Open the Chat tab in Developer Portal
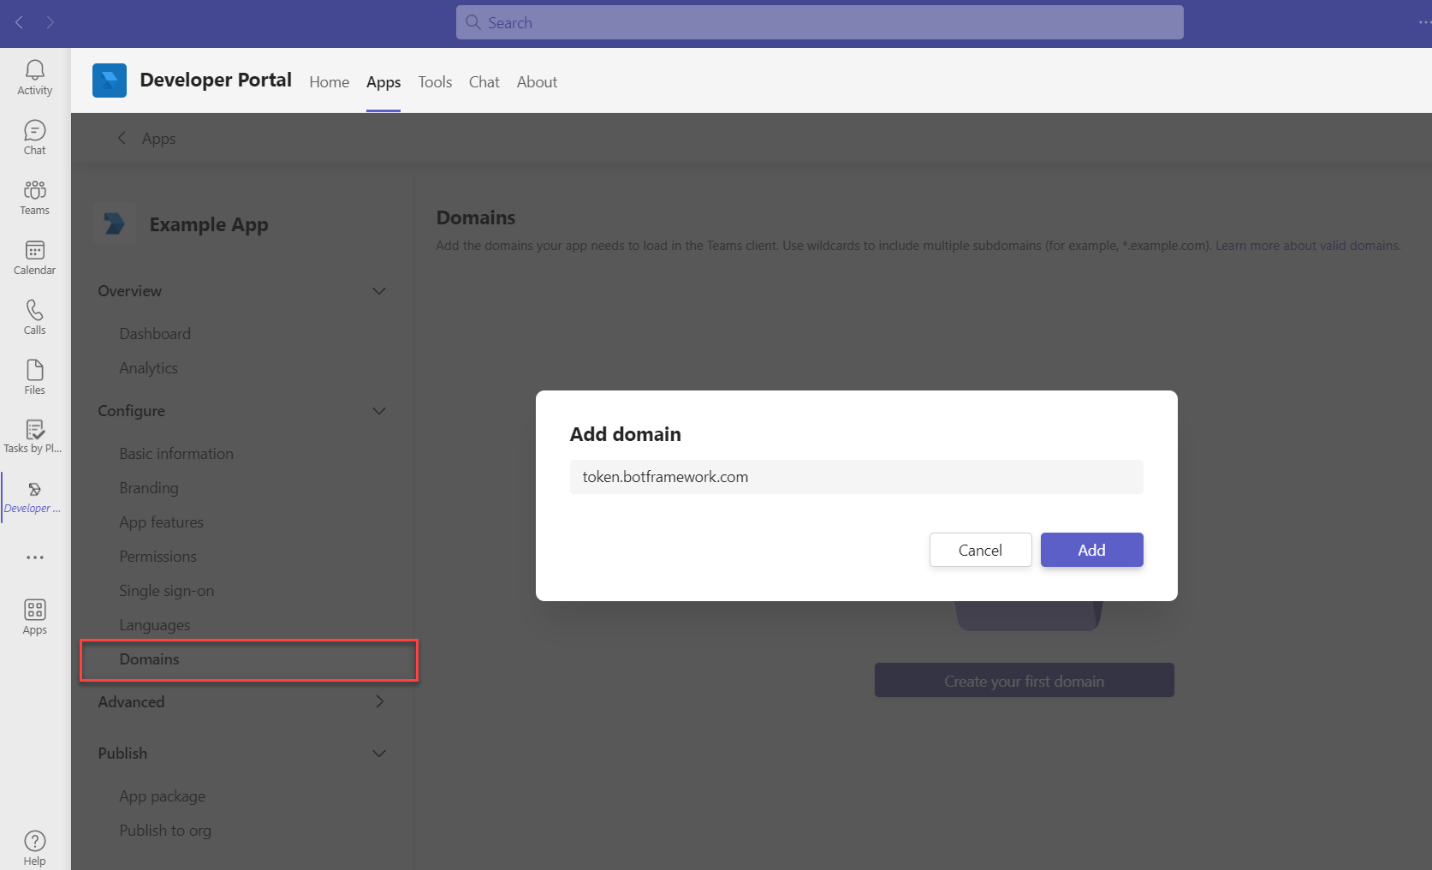This screenshot has width=1432, height=870. tap(484, 82)
